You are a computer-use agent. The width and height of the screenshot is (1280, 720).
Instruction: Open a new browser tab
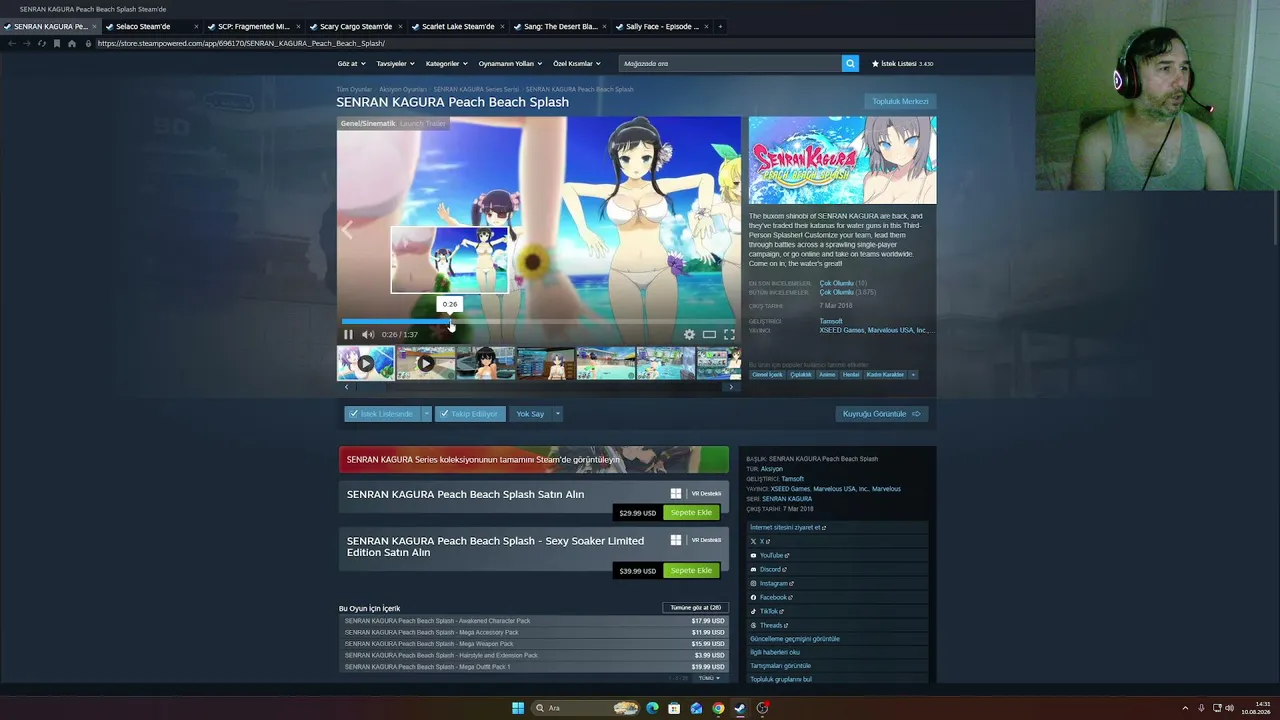pos(720,27)
